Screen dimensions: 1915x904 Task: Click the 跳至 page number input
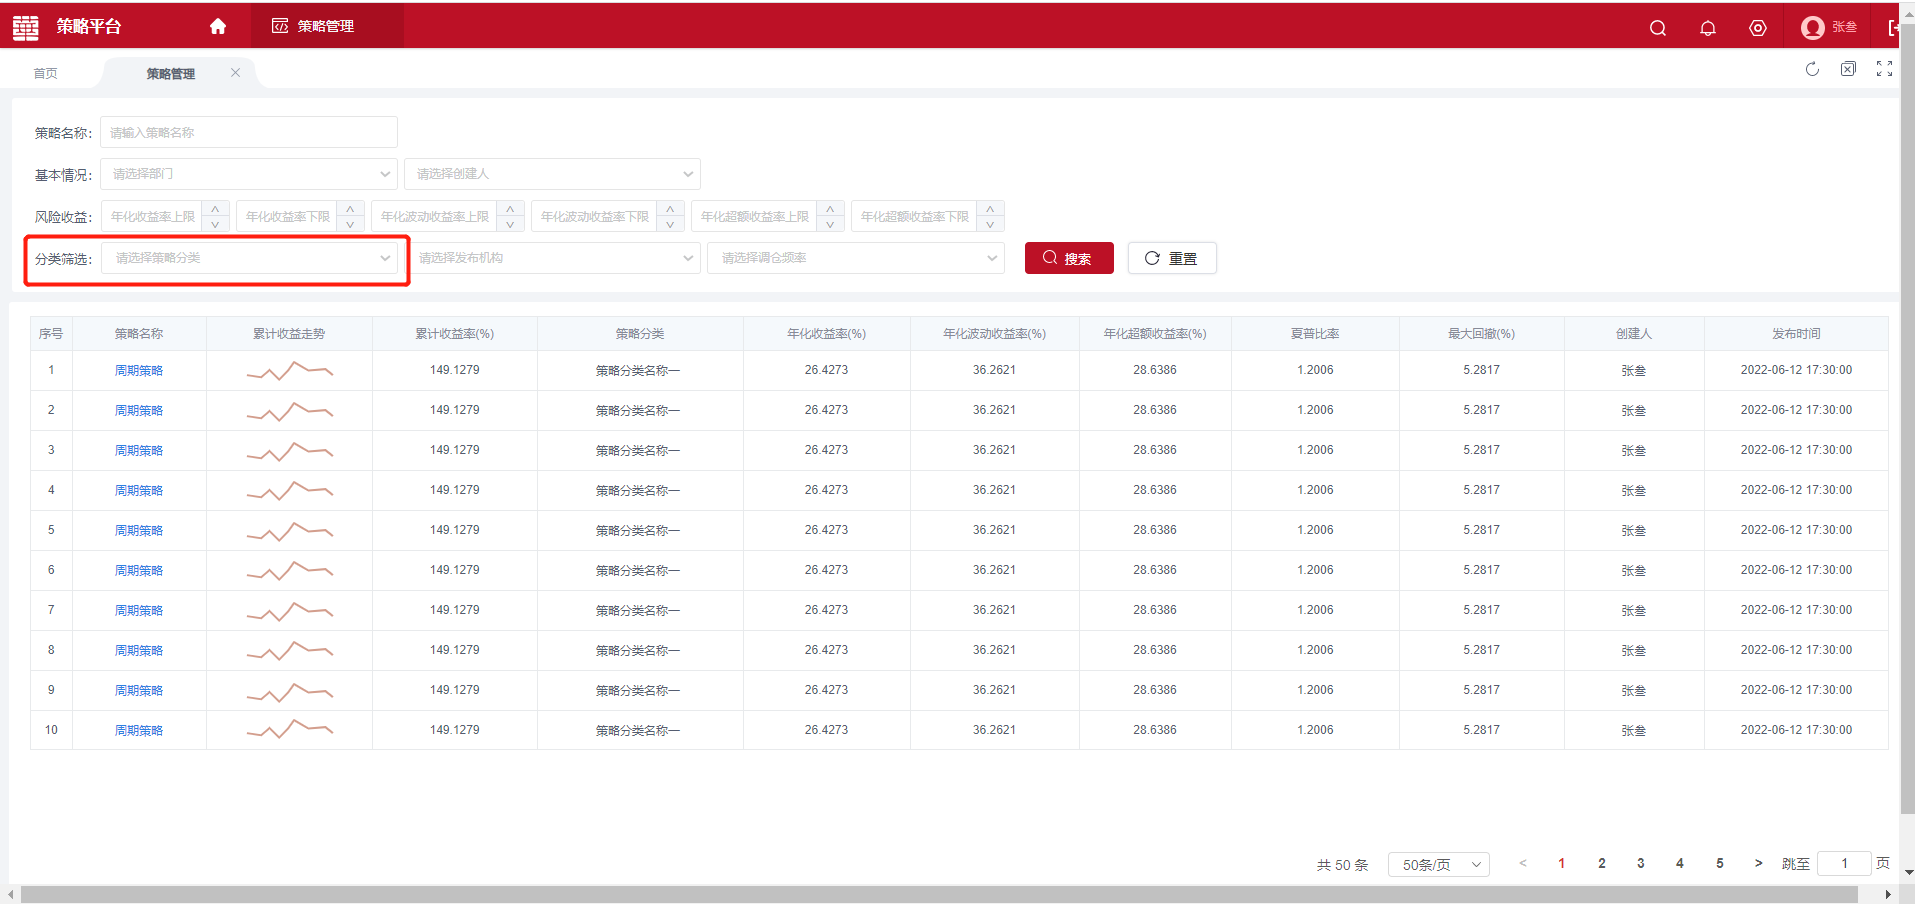tap(1844, 863)
